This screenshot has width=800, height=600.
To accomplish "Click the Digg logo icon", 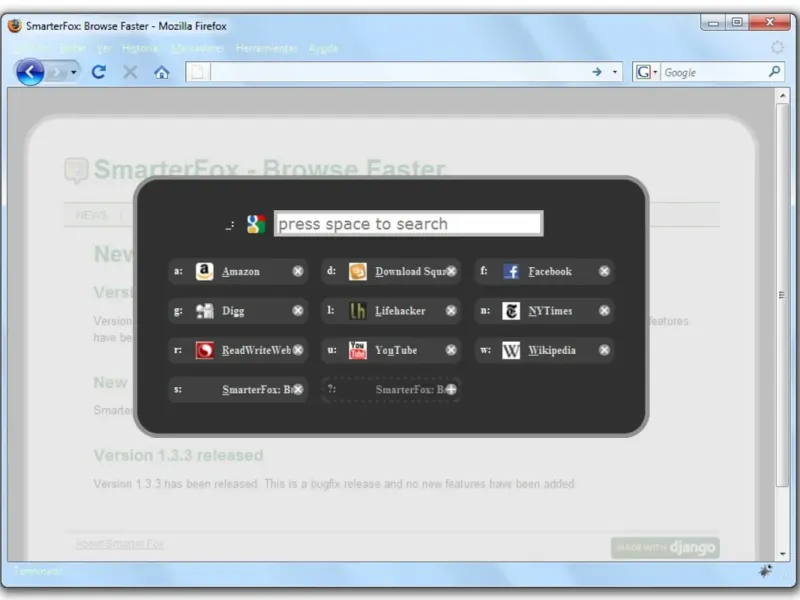I will point(205,311).
